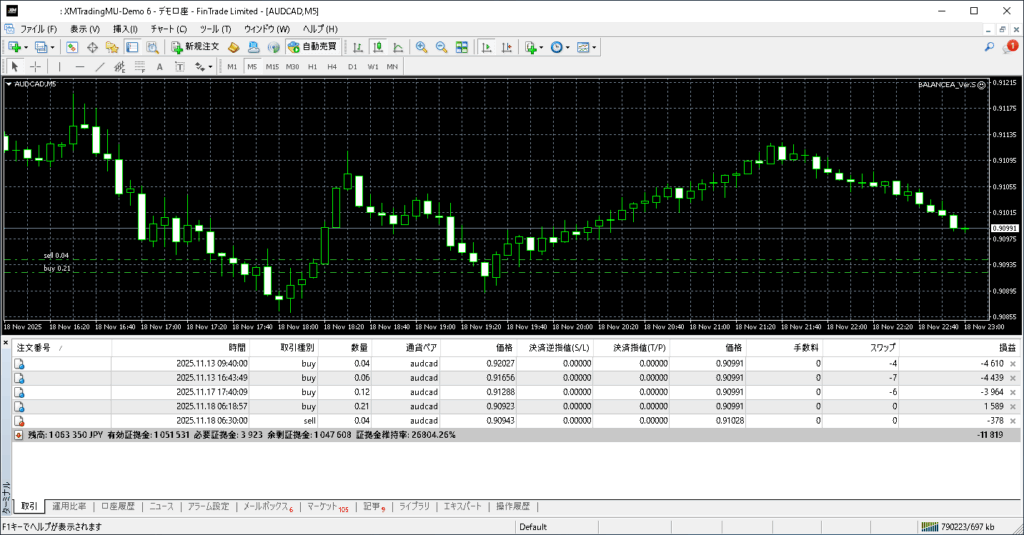Expand the periodicity clock dropdown
This screenshot has width=1024, height=535.
point(568,47)
